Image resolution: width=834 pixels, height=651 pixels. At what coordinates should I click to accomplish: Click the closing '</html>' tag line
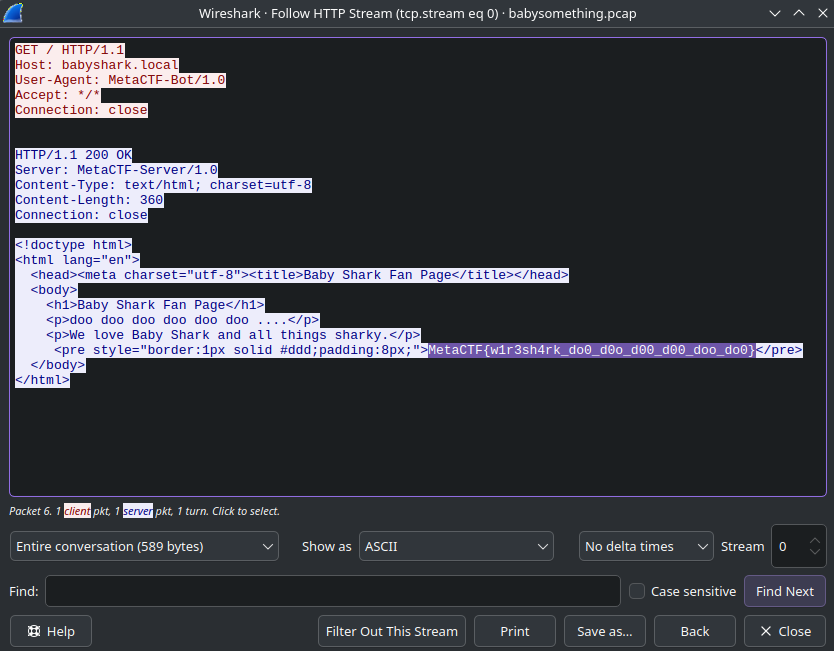(43, 380)
